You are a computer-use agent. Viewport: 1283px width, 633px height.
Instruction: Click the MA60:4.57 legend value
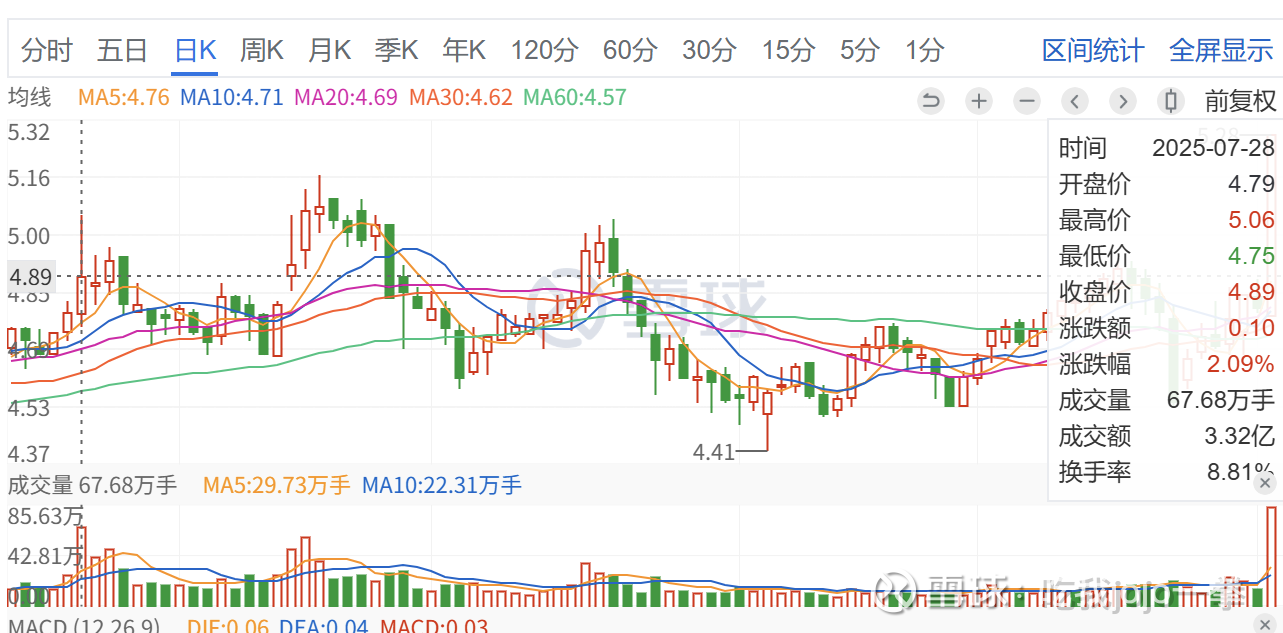coord(575,98)
